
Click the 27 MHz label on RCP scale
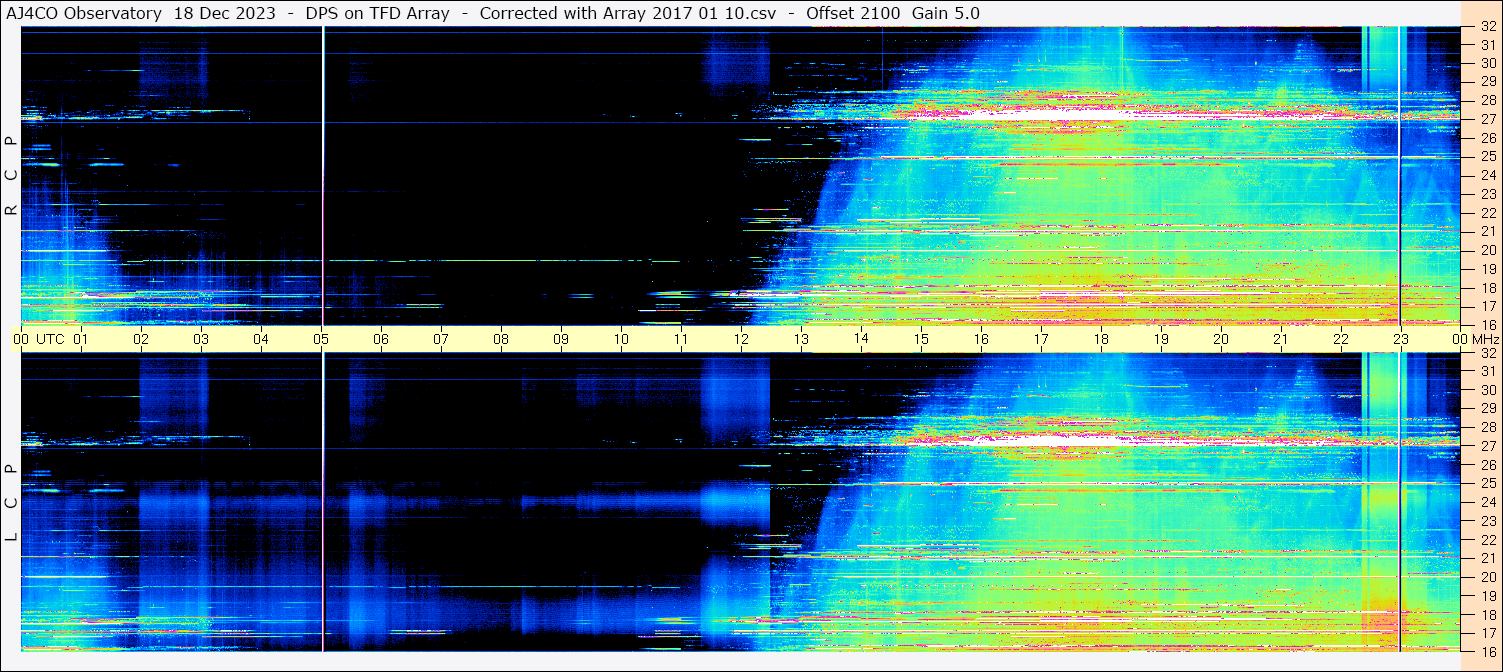pos(1487,119)
